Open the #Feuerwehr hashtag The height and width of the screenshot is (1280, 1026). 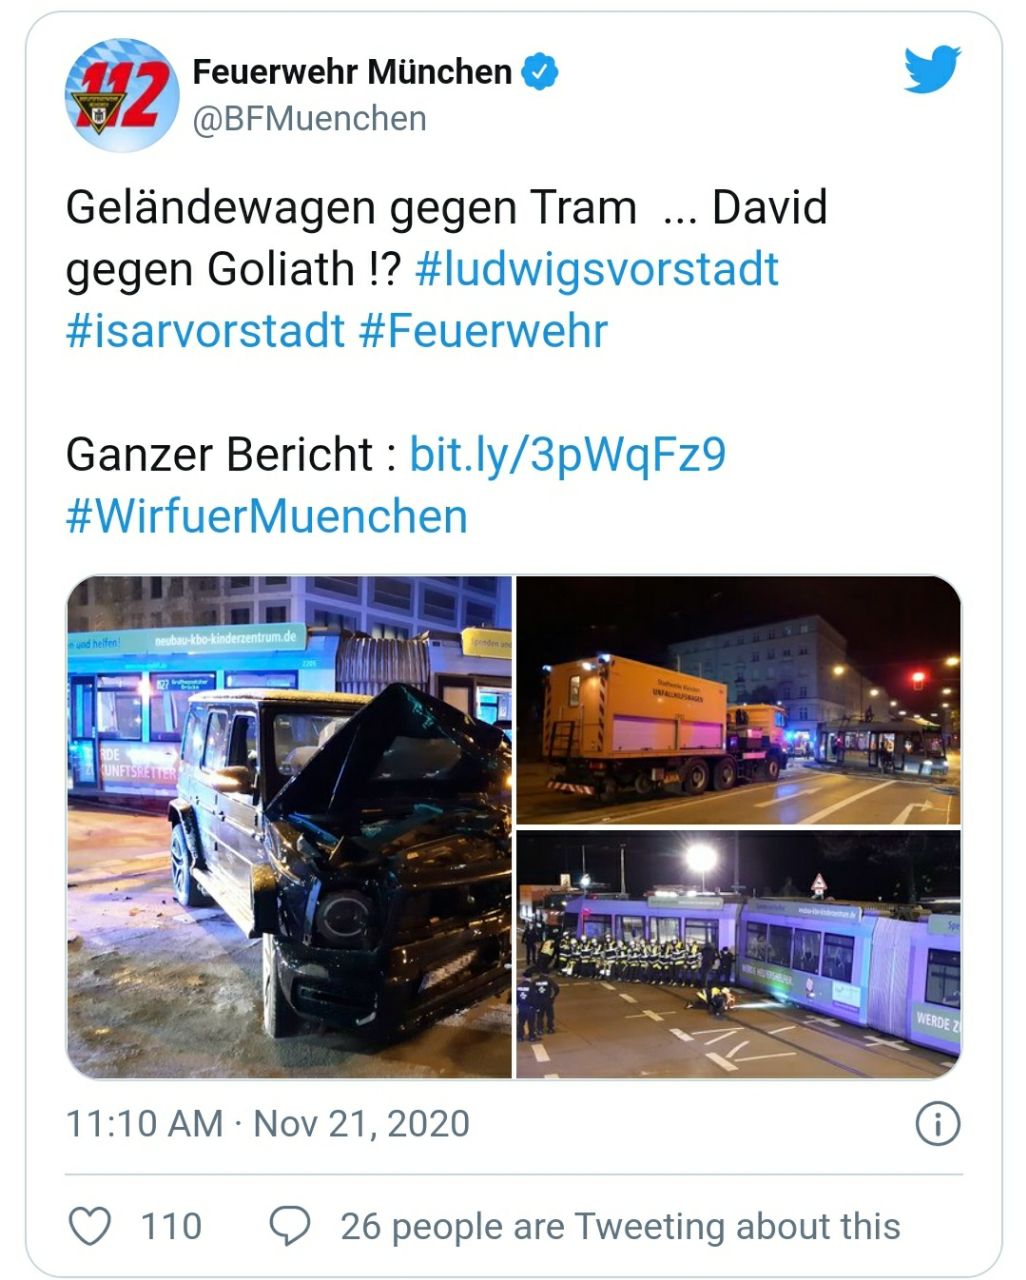(x=483, y=331)
